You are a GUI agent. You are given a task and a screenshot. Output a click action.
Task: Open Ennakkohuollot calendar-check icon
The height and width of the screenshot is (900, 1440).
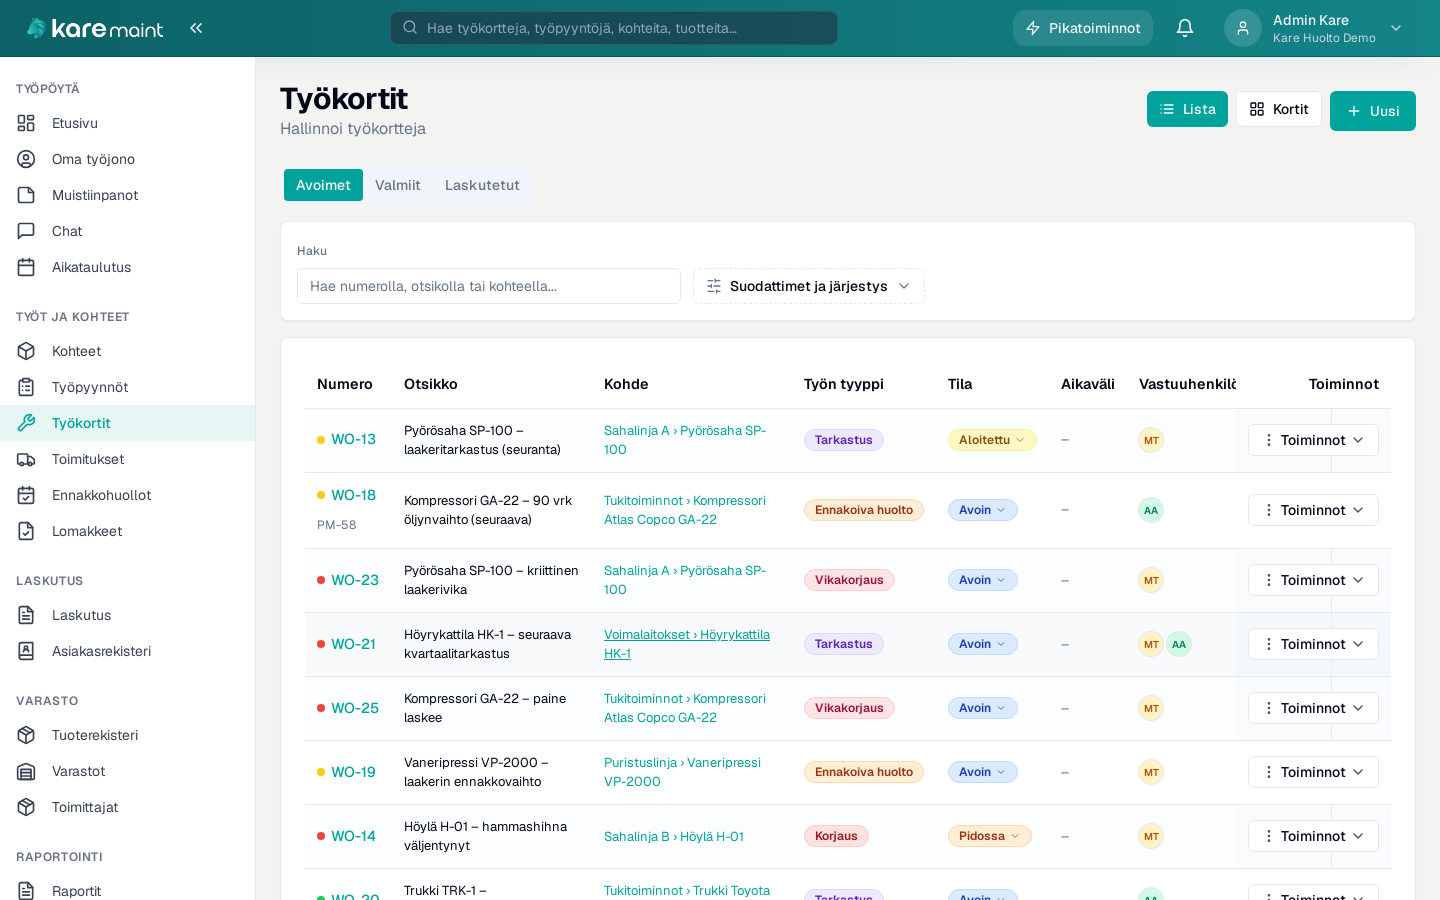[27, 495]
